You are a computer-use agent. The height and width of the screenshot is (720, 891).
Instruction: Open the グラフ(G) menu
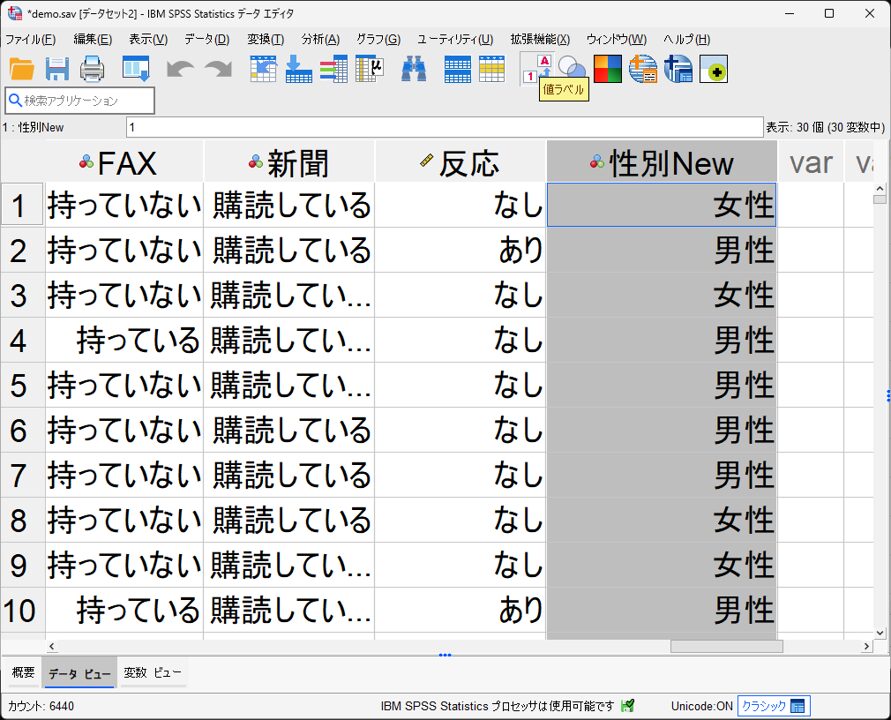[x=378, y=39]
